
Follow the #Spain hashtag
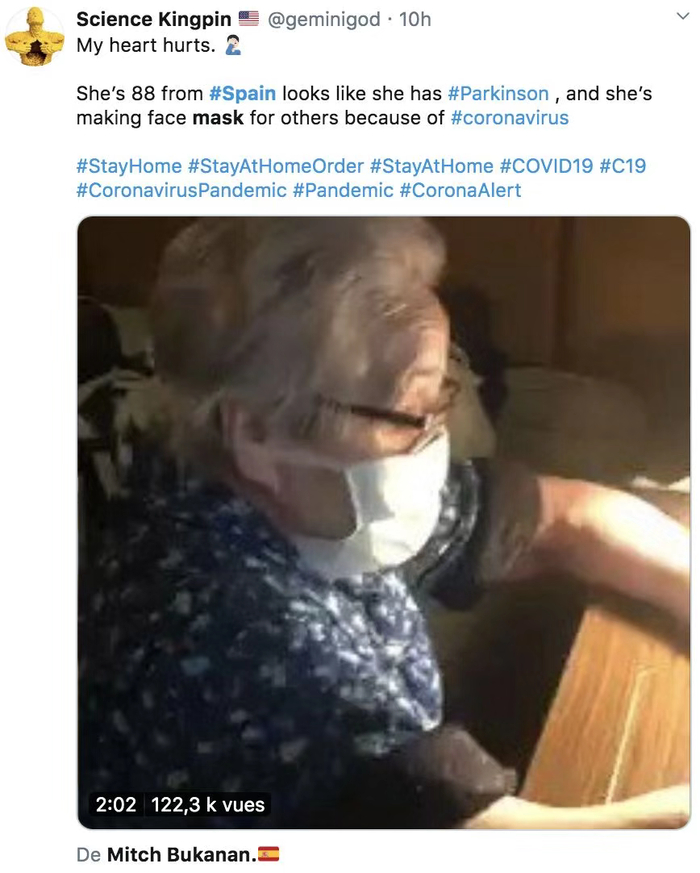coord(242,93)
